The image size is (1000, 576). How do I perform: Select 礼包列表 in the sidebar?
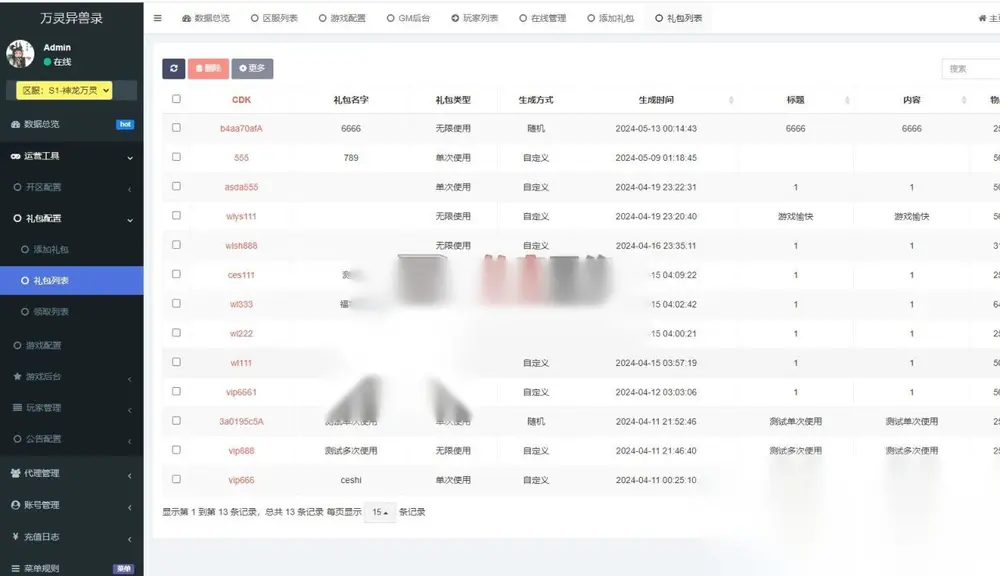[71, 281]
